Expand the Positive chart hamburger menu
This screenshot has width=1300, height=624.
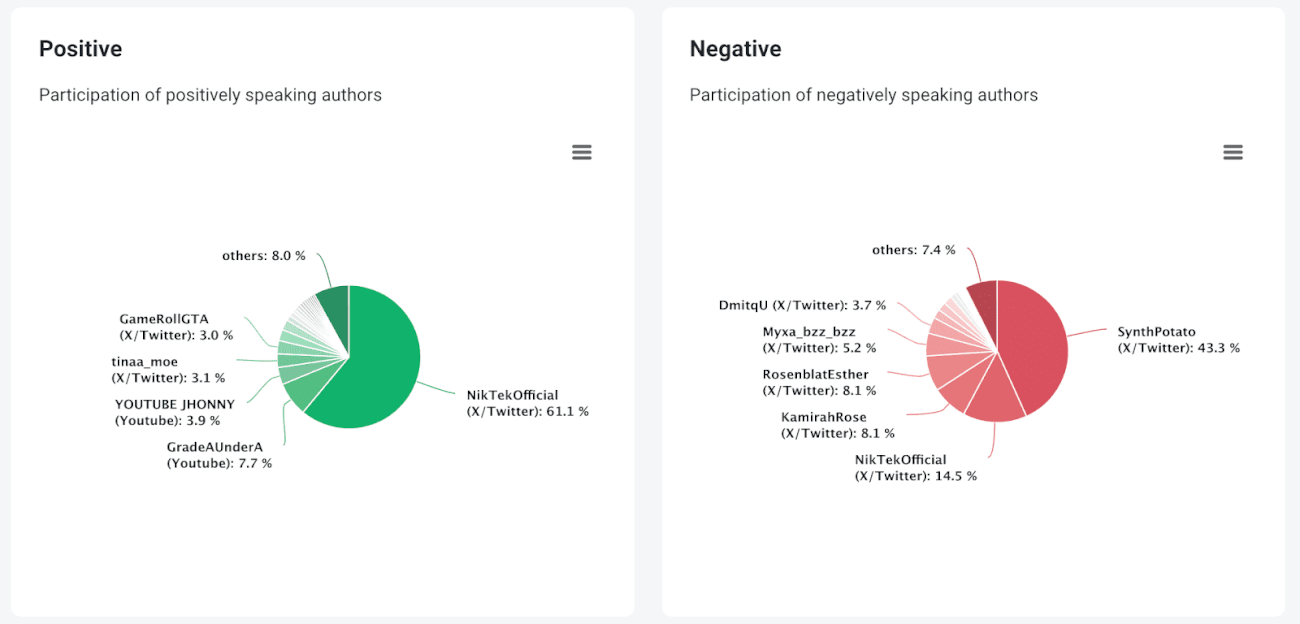582,151
